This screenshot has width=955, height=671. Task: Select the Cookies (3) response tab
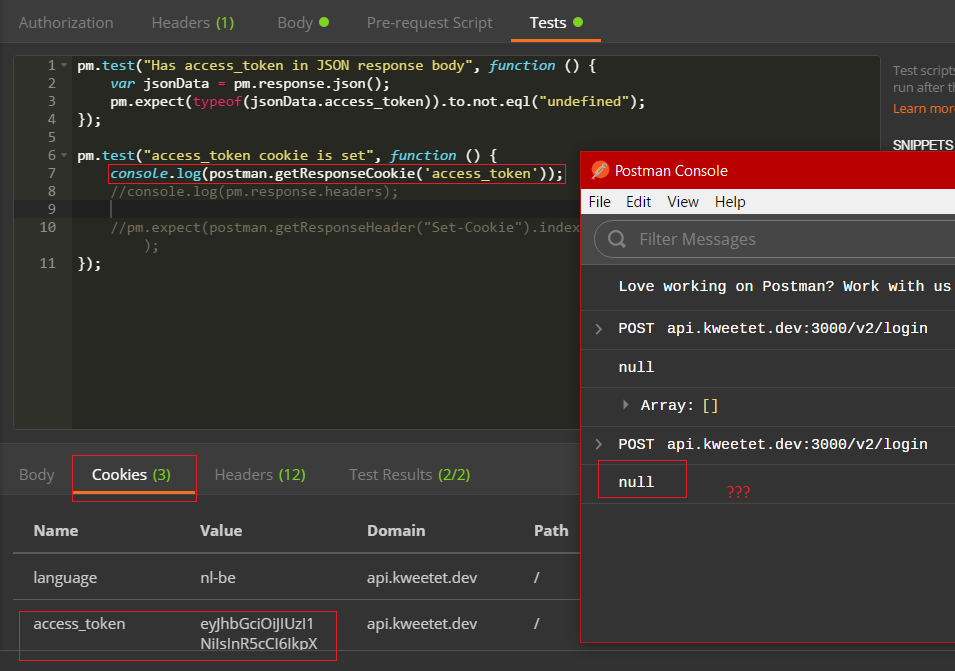[132, 474]
